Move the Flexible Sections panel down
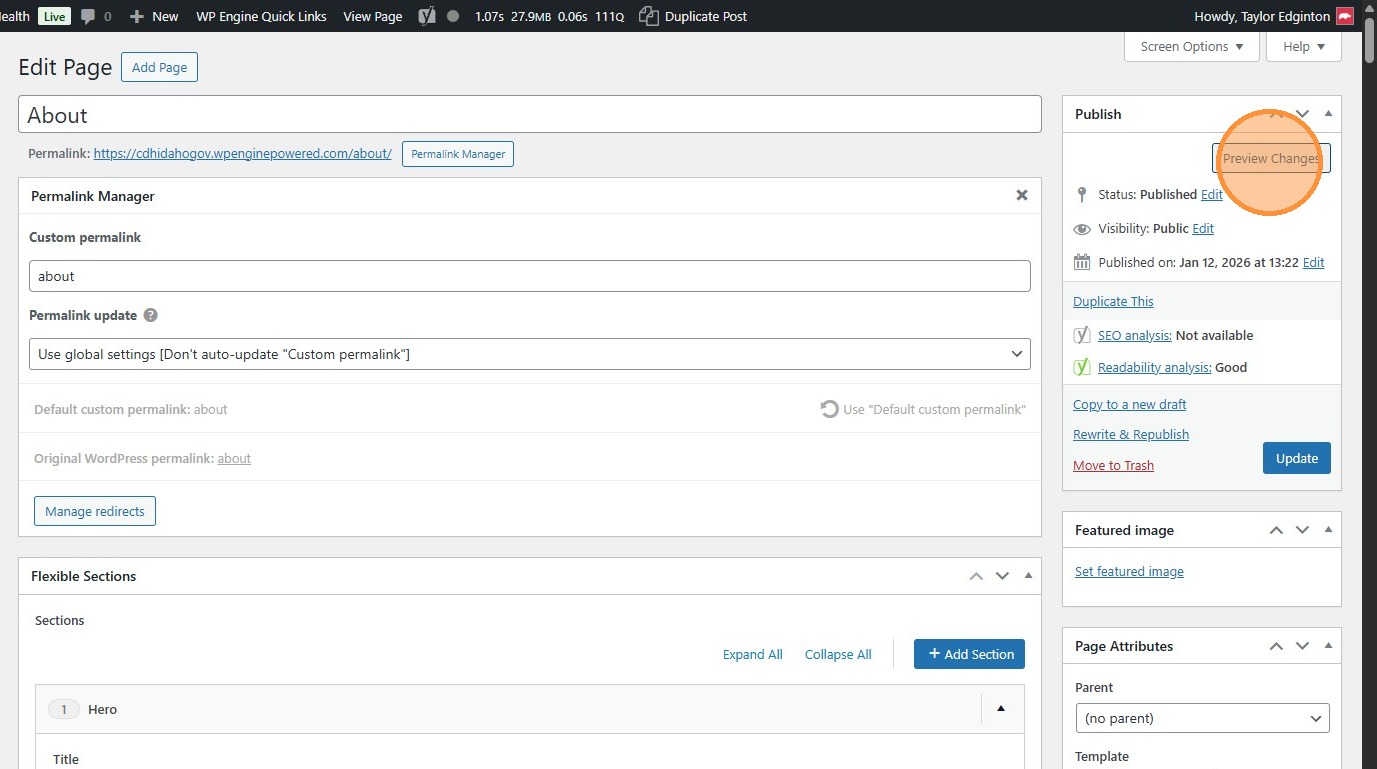The height and width of the screenshot is (769, 1377). click(x=1002, y=576)
